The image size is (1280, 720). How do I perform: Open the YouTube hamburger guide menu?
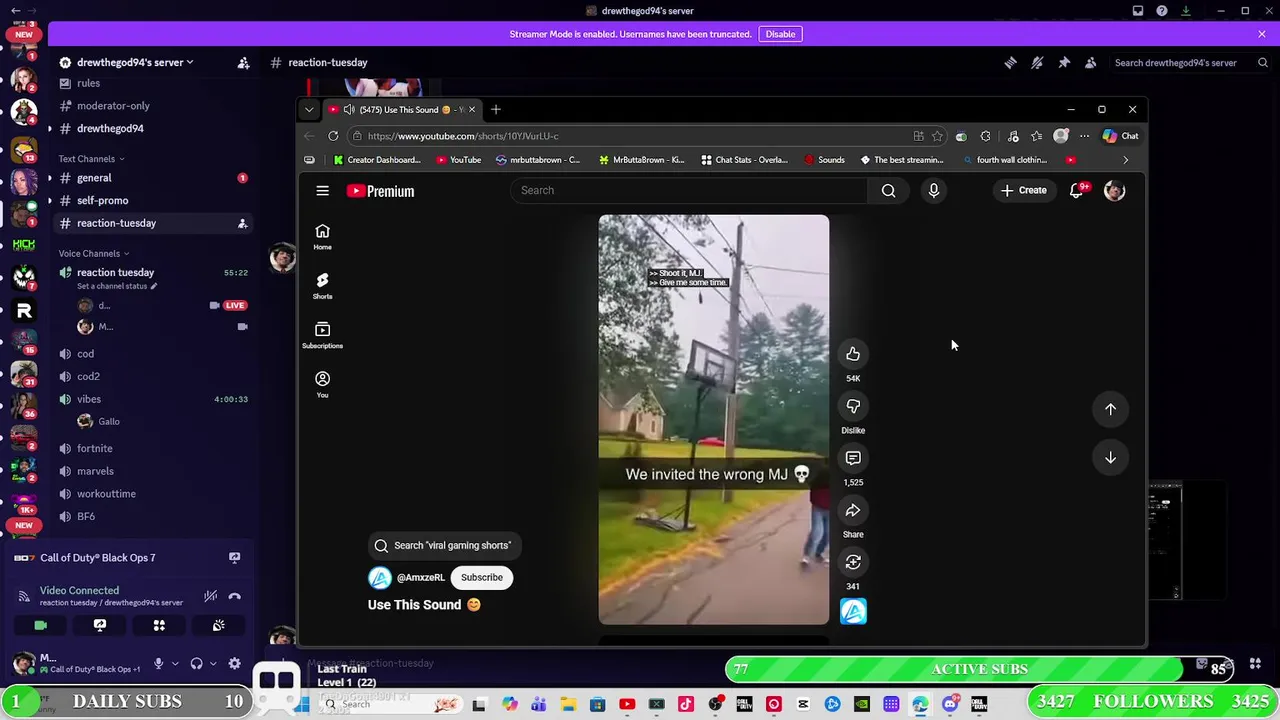tap(322, 191)
